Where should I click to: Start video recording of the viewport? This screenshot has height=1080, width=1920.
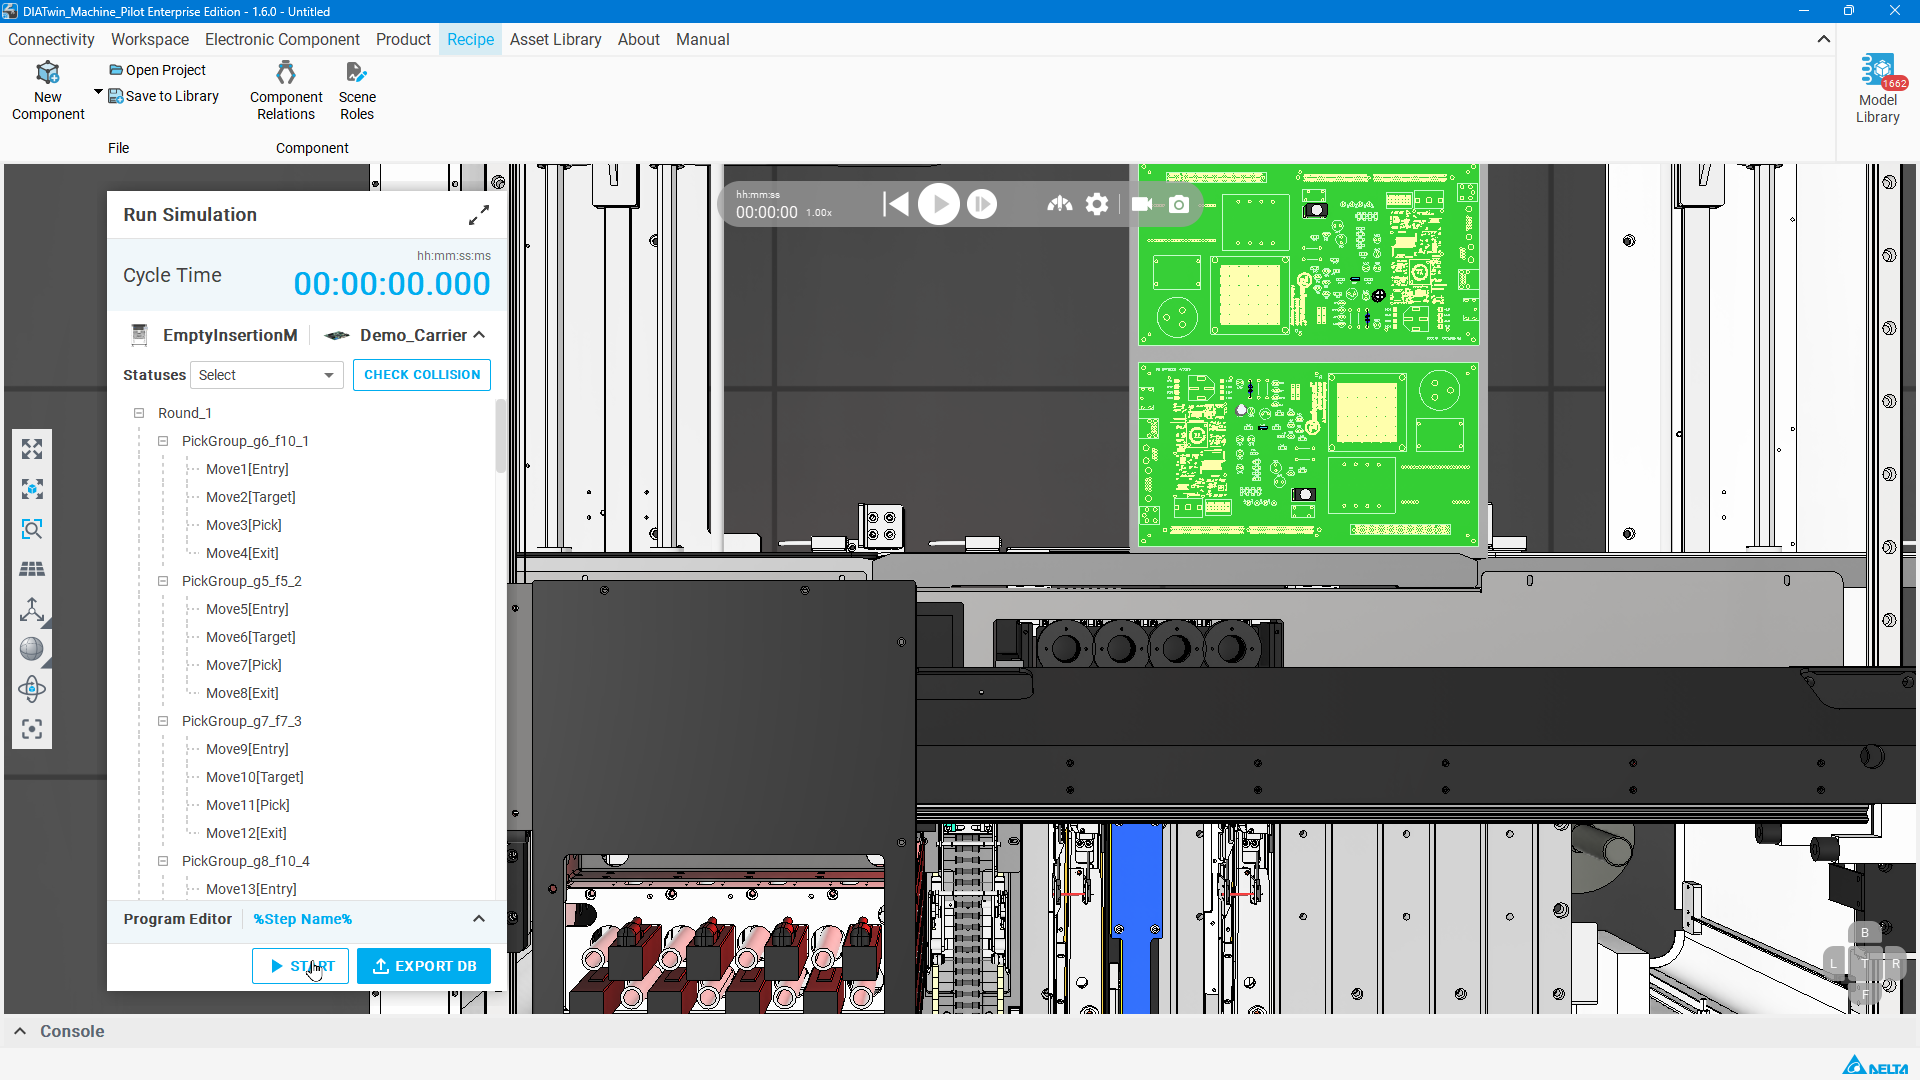click(x=1141, y=204)
